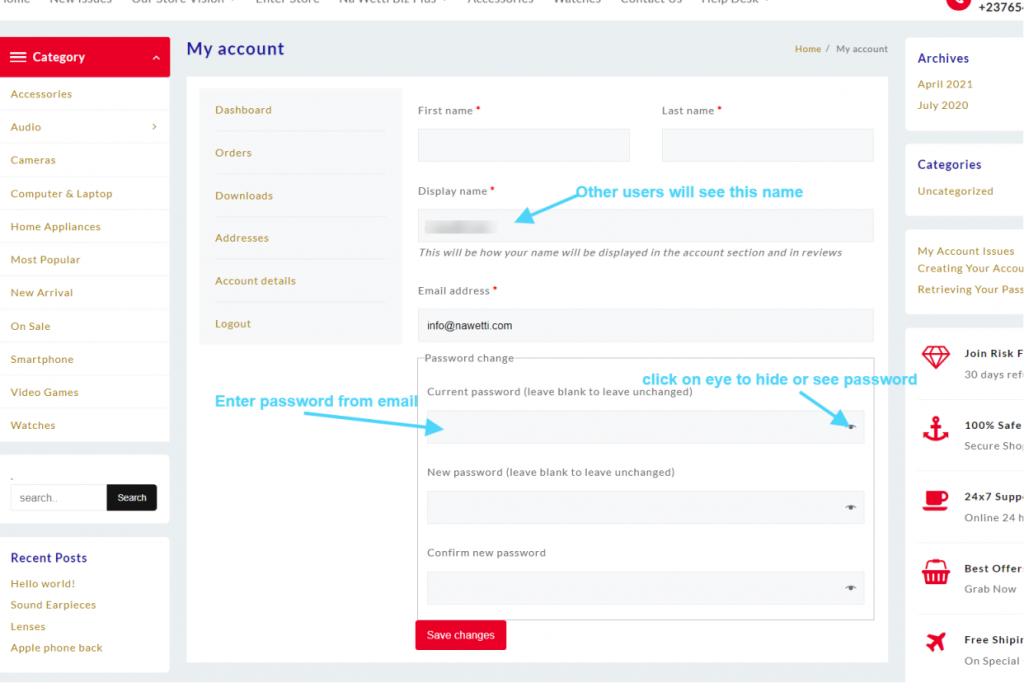Click the hamburger icon beside Category
The image size is (1024, 683).
18,57
